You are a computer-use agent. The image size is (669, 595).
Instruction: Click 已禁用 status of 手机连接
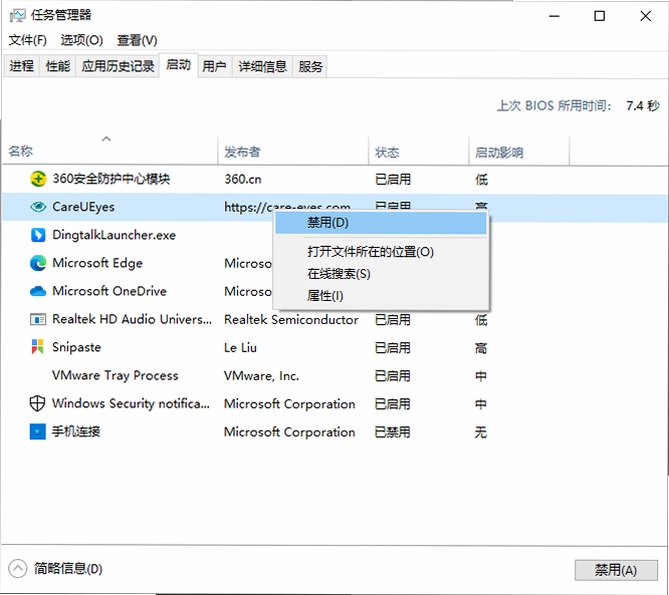[x=393, y=432]
